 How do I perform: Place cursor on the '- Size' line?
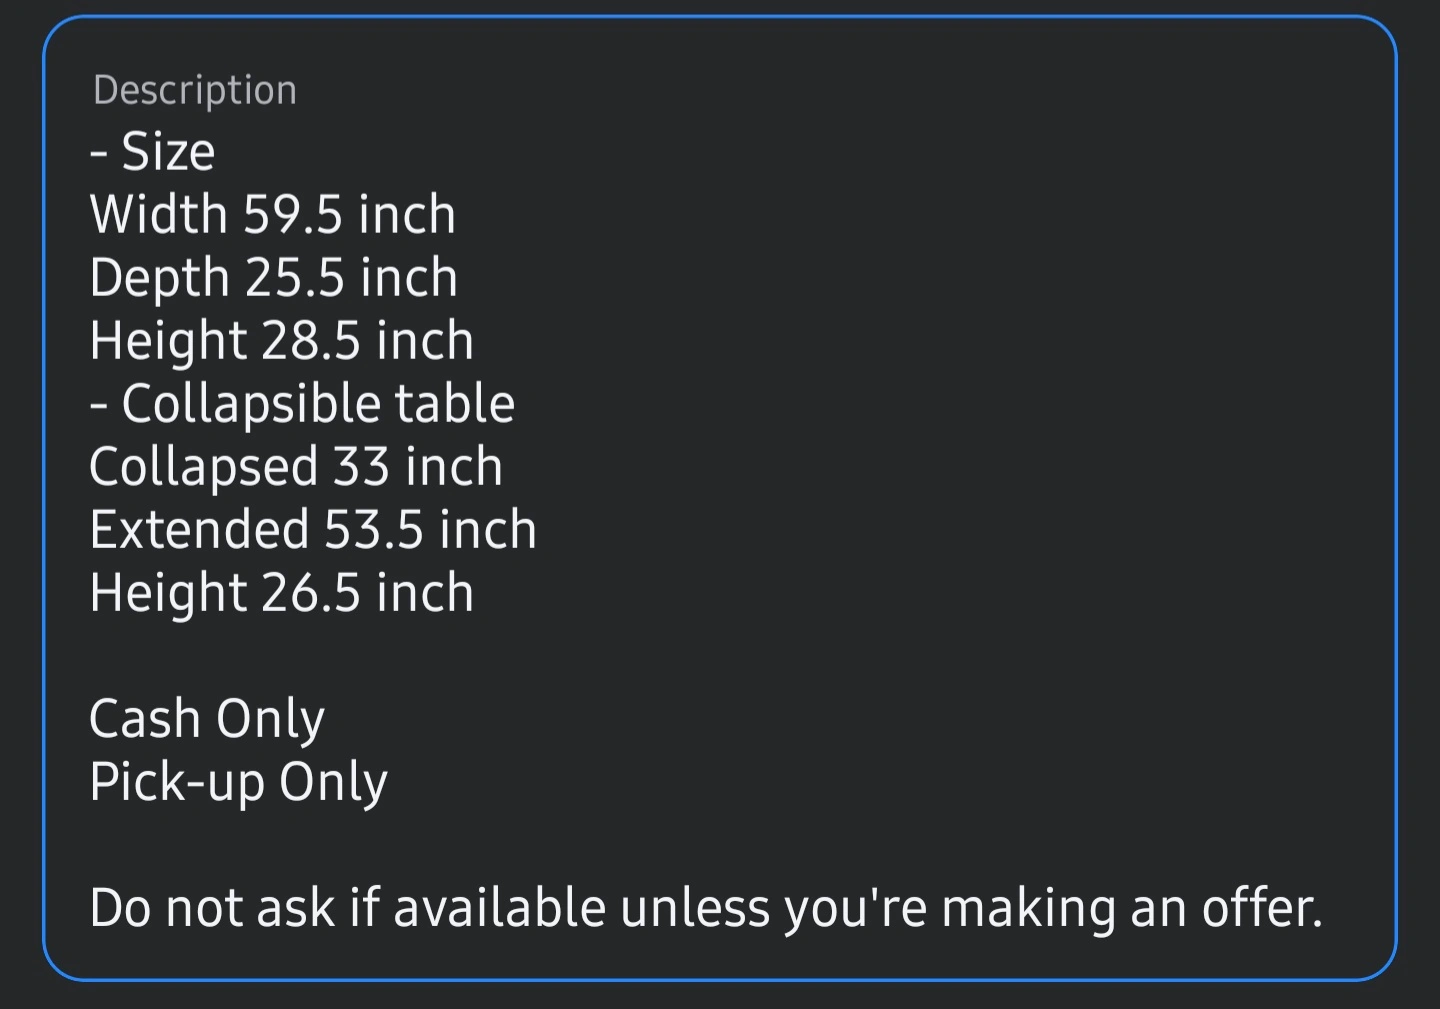[x=152, y=152]
